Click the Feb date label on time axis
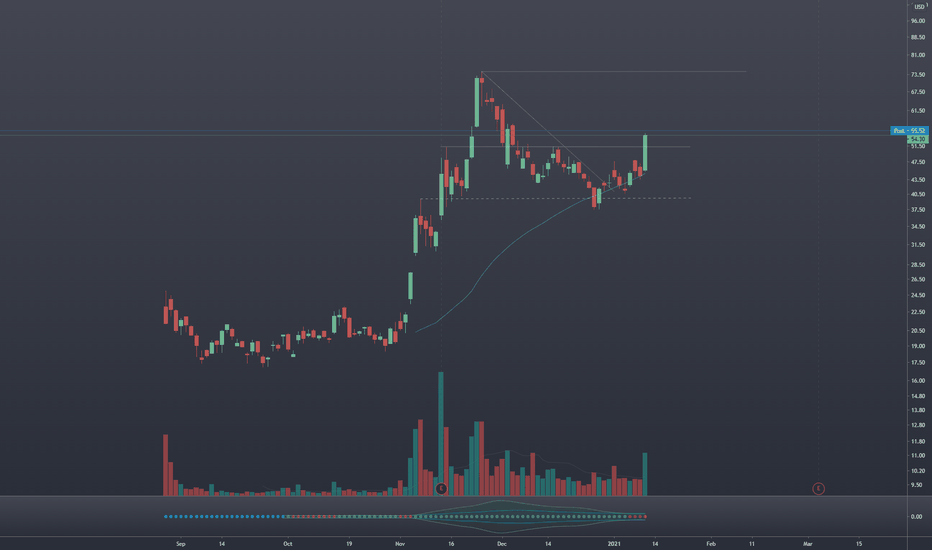Image resolution: width=932 pixels, height=550 pixels. pos(711,543)
